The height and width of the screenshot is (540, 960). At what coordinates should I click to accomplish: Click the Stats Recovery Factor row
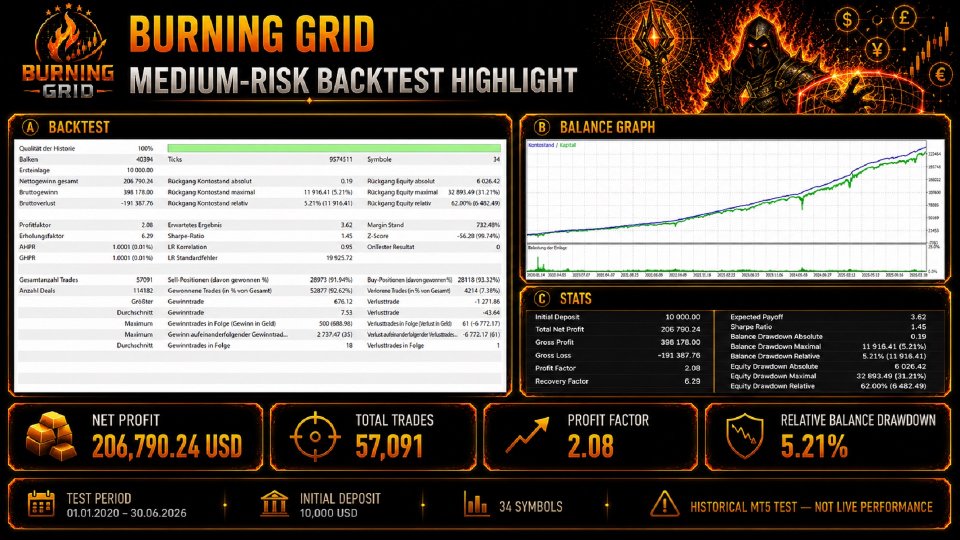617,381
